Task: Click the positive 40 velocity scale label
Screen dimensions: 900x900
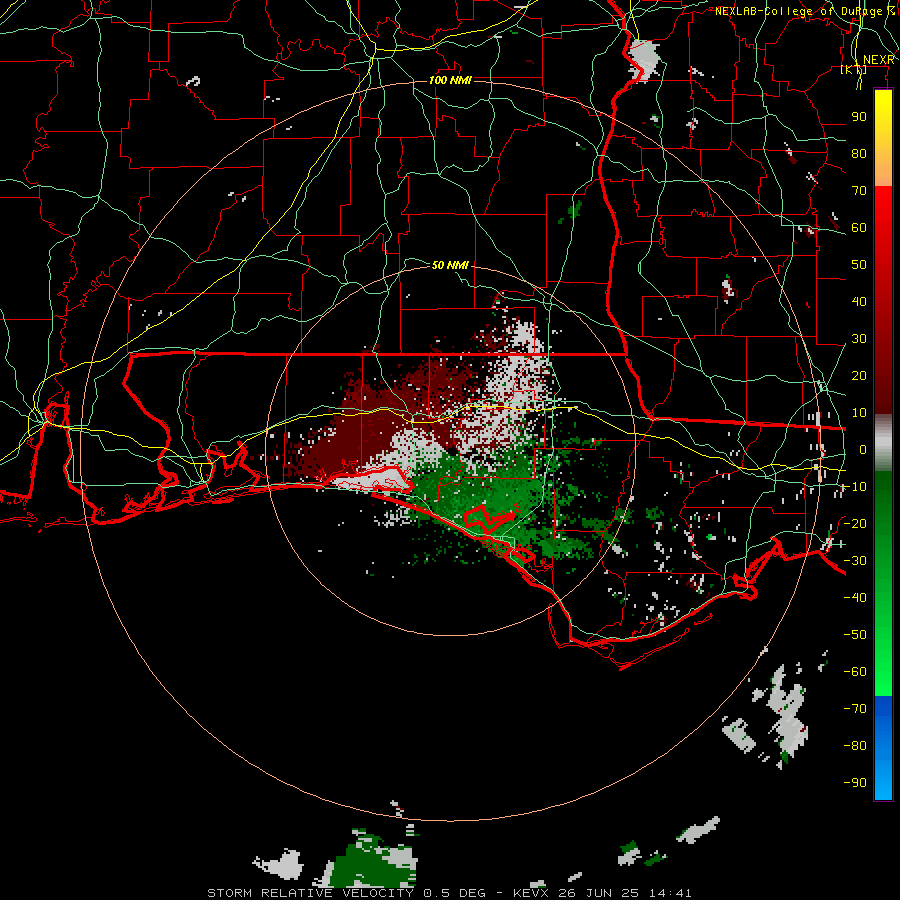Action: click(x=859, y=301)
